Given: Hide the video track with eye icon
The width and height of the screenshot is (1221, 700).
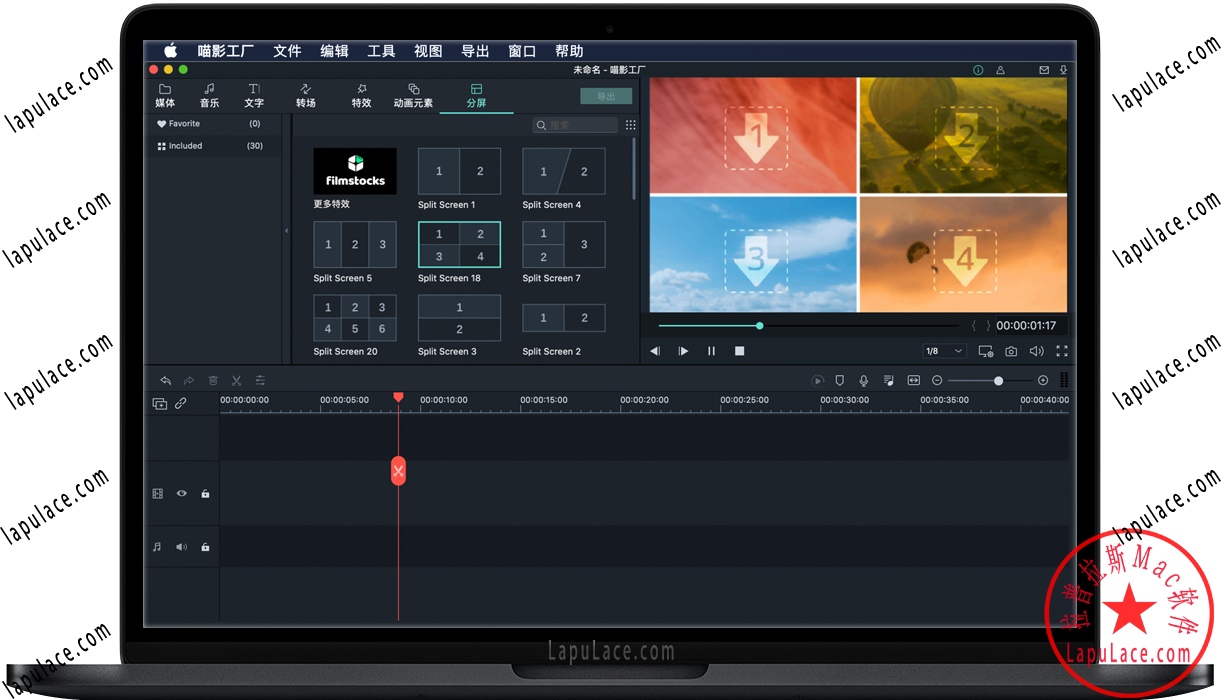Looking at the screenshot, I should [x=182, y=493].
